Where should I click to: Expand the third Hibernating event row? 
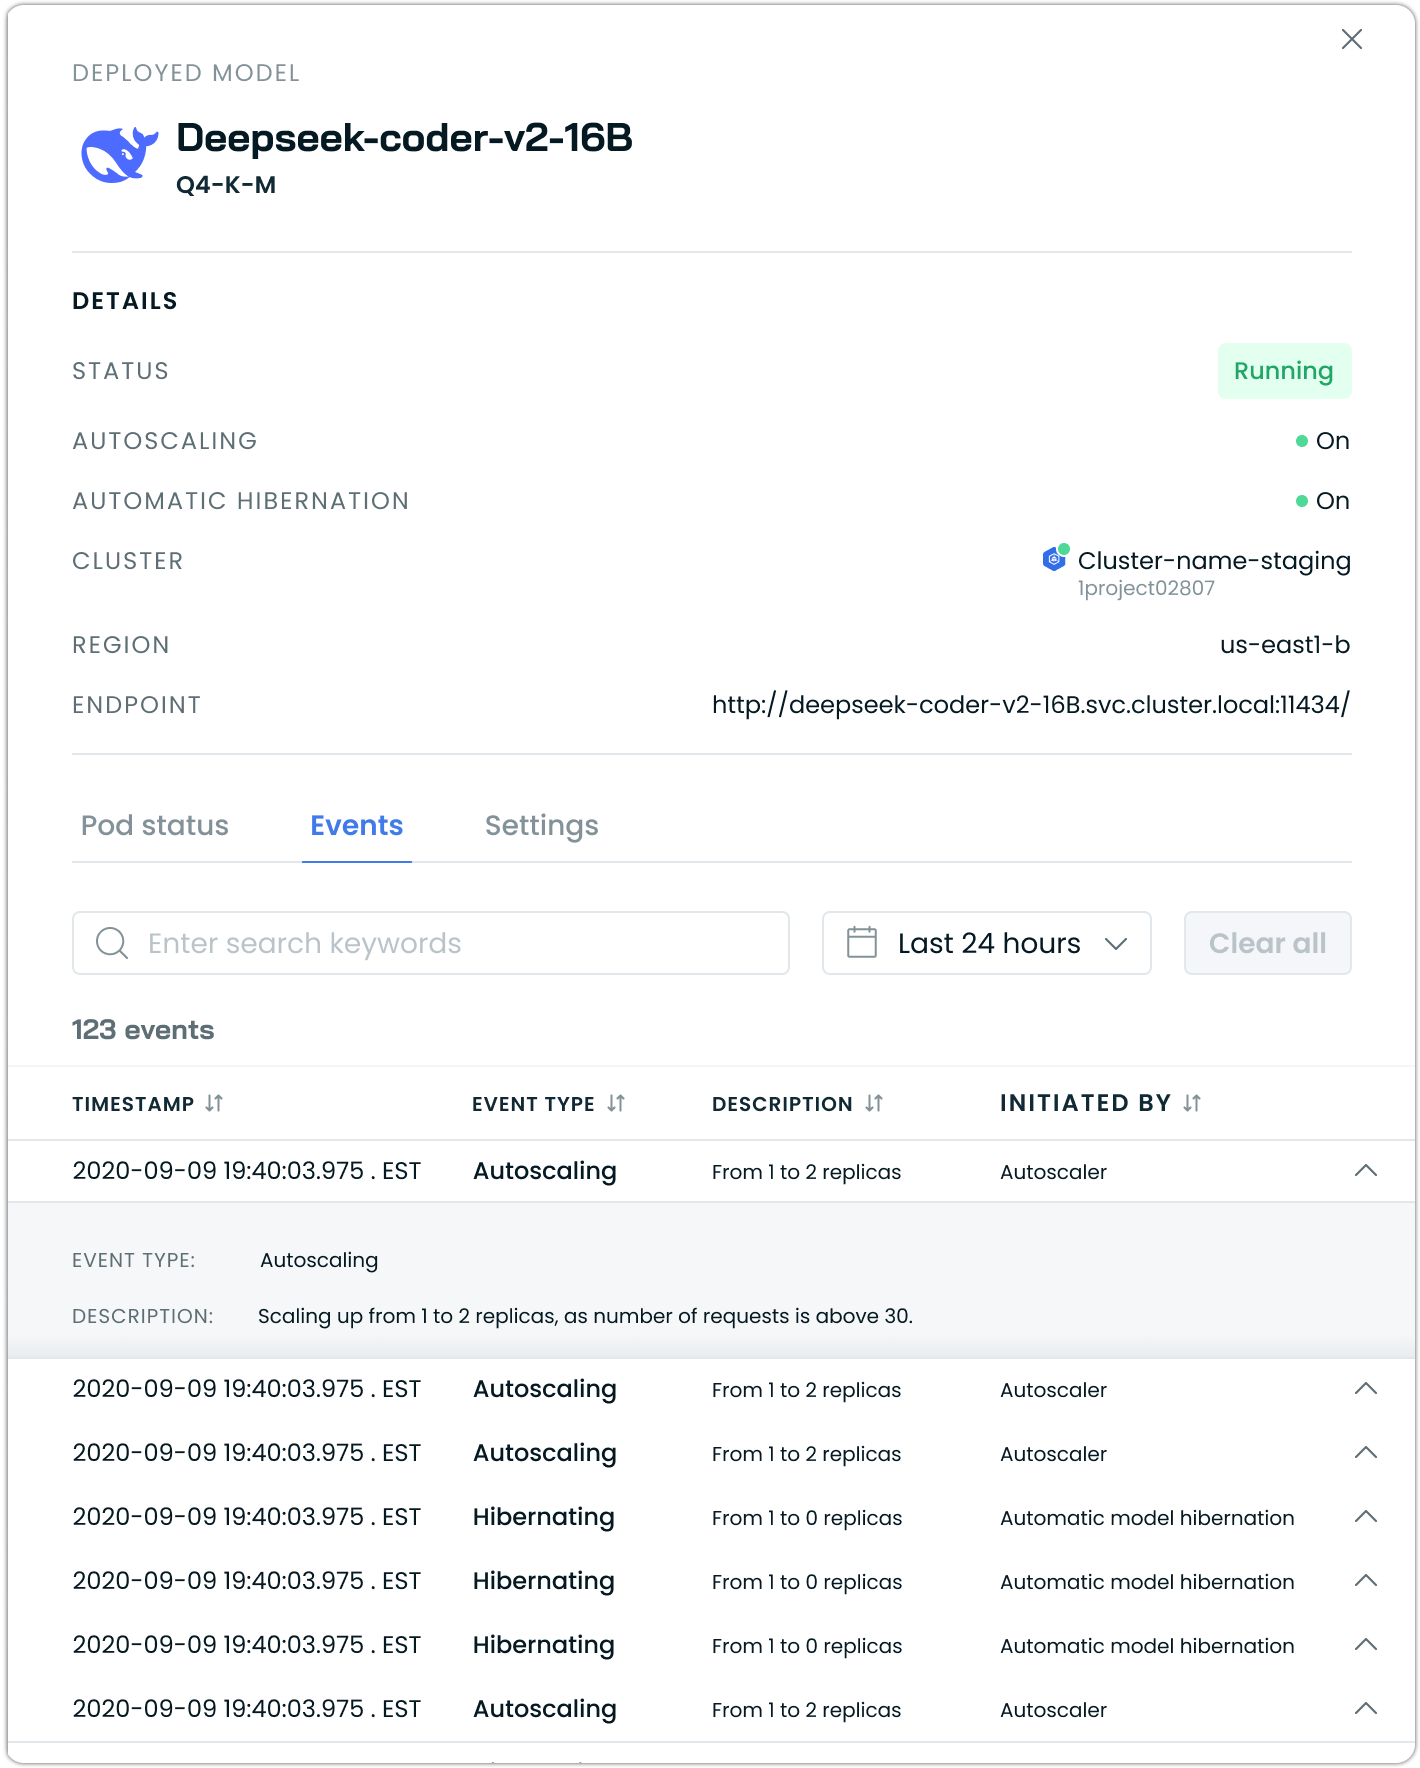(x=1366, y=1645)
